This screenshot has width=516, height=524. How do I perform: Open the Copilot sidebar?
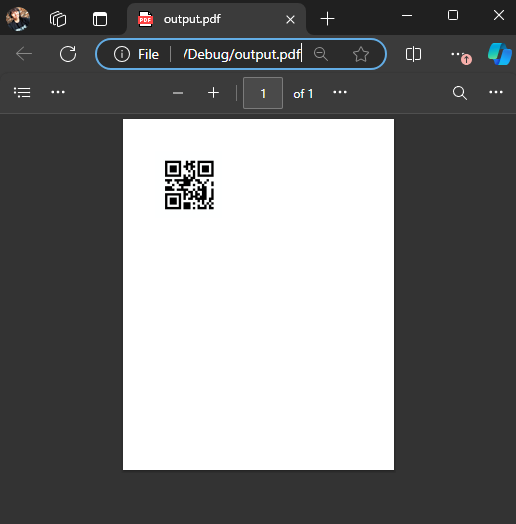(500, 54)
